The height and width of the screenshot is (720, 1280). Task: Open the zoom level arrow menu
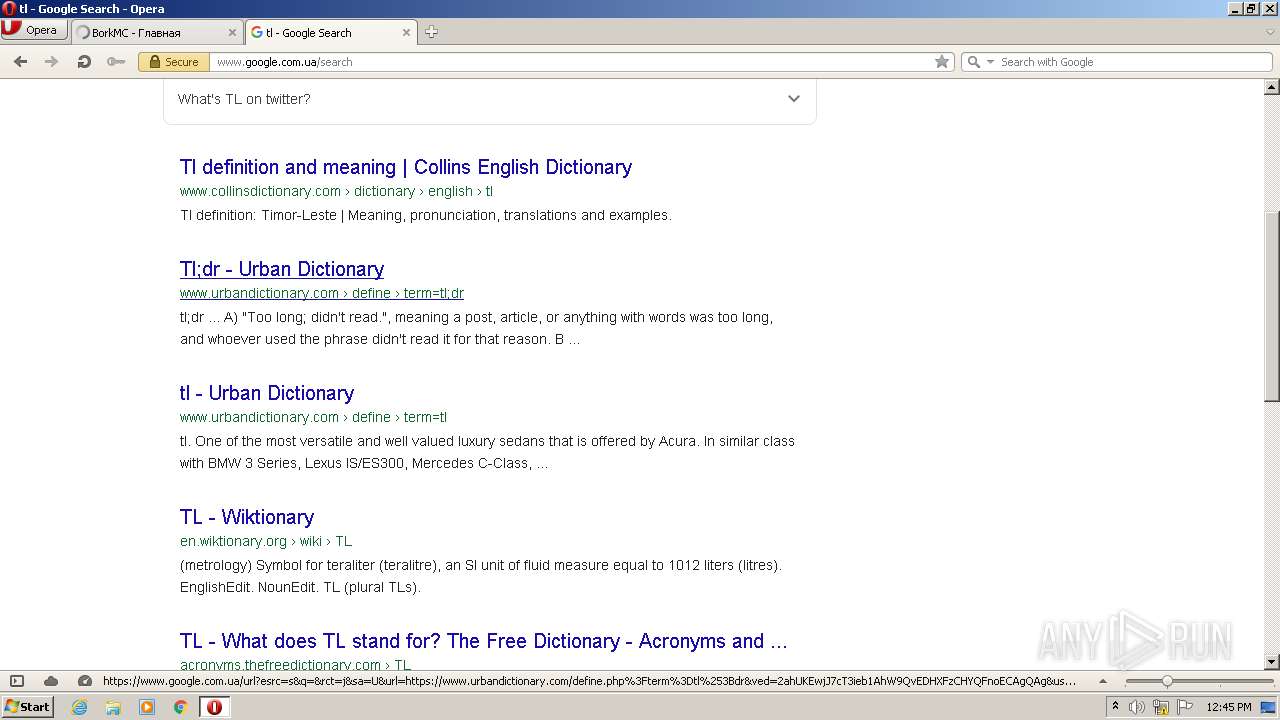1103,681
